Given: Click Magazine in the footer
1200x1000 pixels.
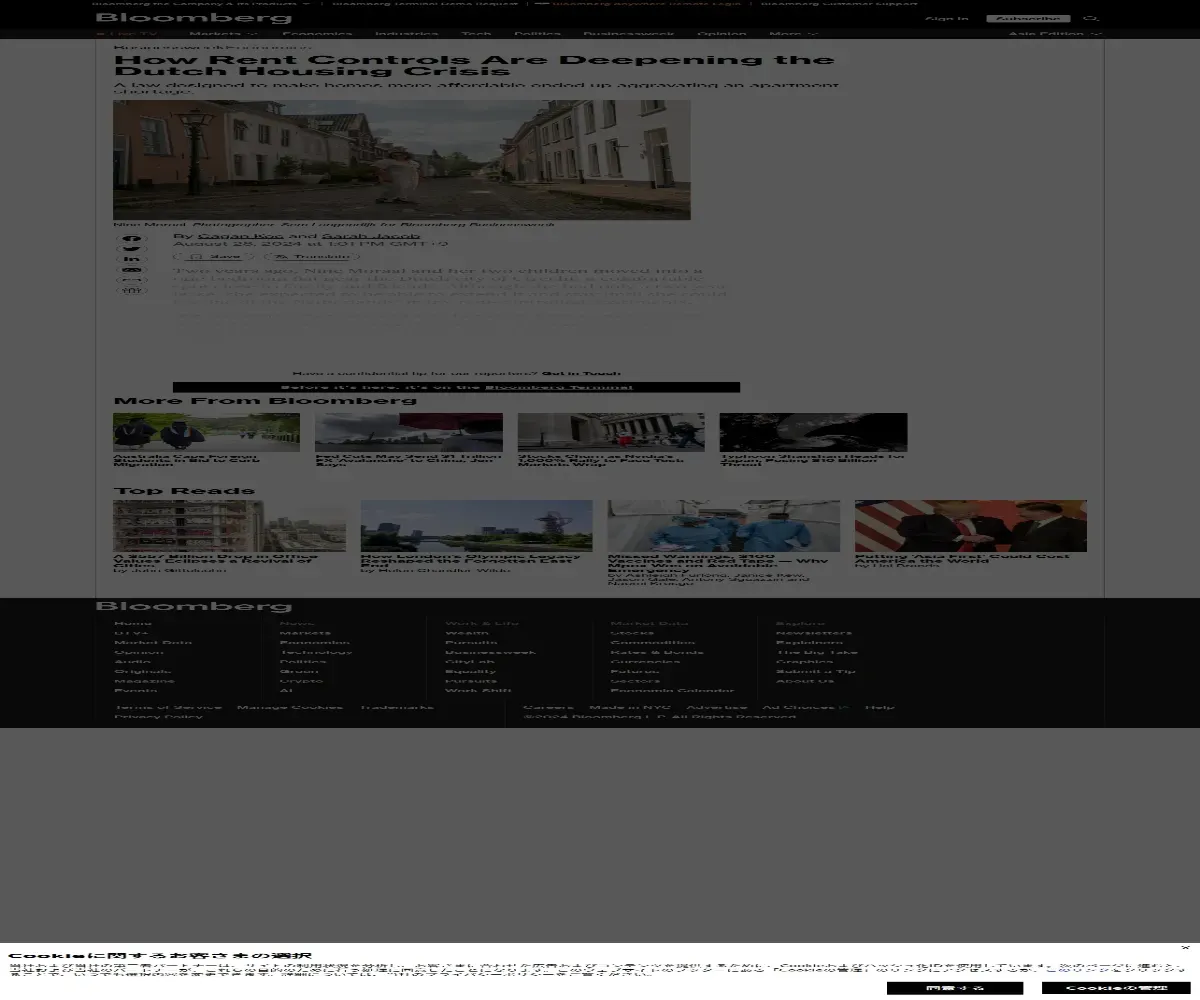Looking at the screenshot, I should (144, 681).
